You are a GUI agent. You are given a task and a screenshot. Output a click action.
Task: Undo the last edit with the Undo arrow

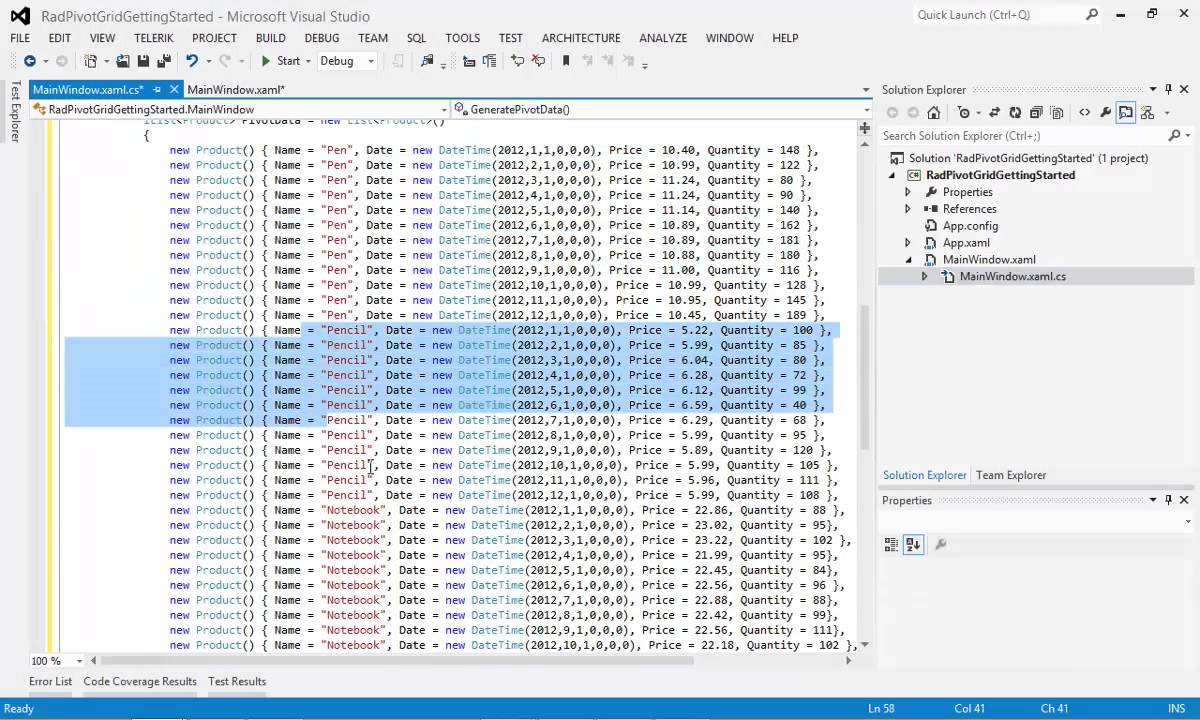(191, 61)
